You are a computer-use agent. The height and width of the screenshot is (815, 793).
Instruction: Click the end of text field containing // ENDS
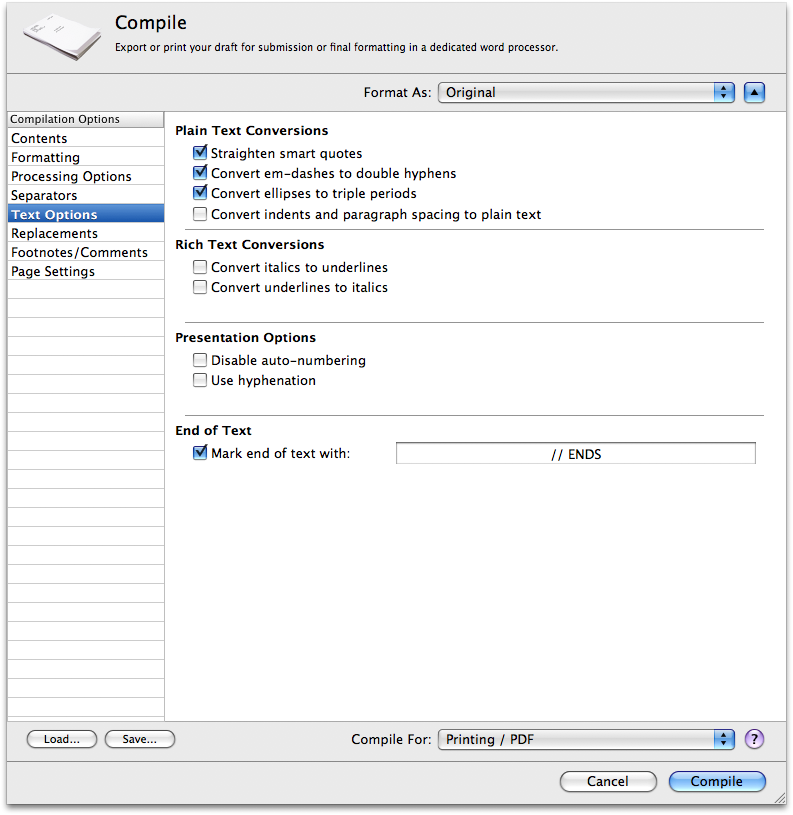tap(575, 455)
